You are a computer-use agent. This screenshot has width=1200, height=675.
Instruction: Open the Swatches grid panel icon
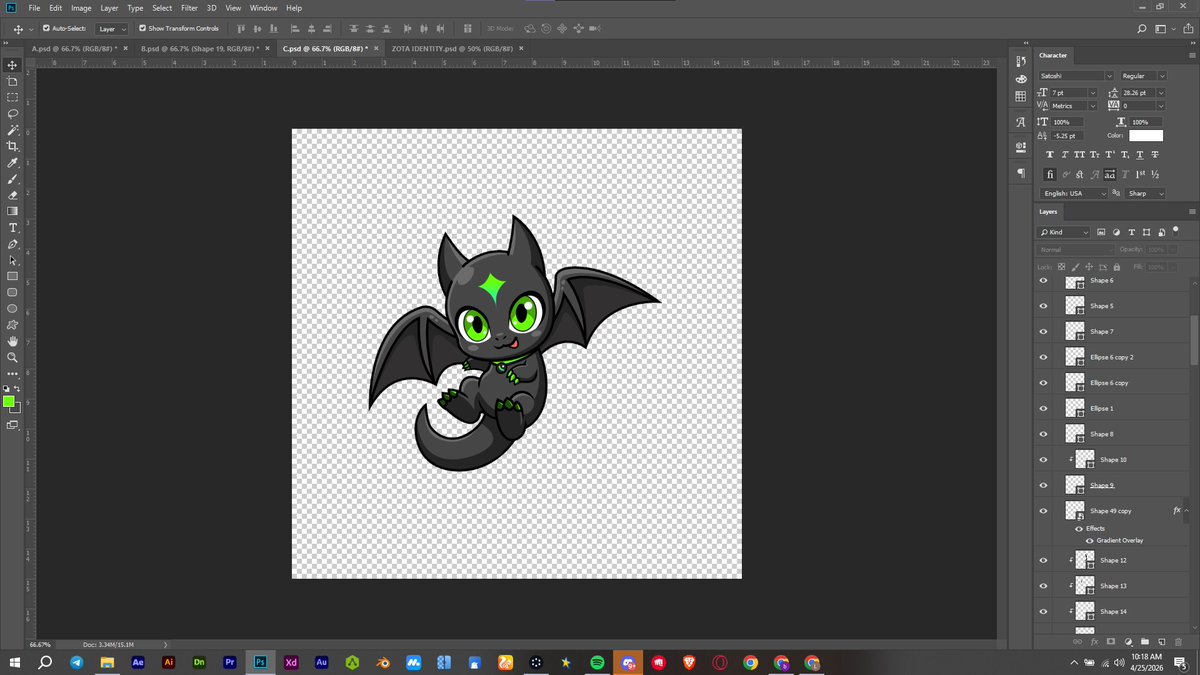1020,96
